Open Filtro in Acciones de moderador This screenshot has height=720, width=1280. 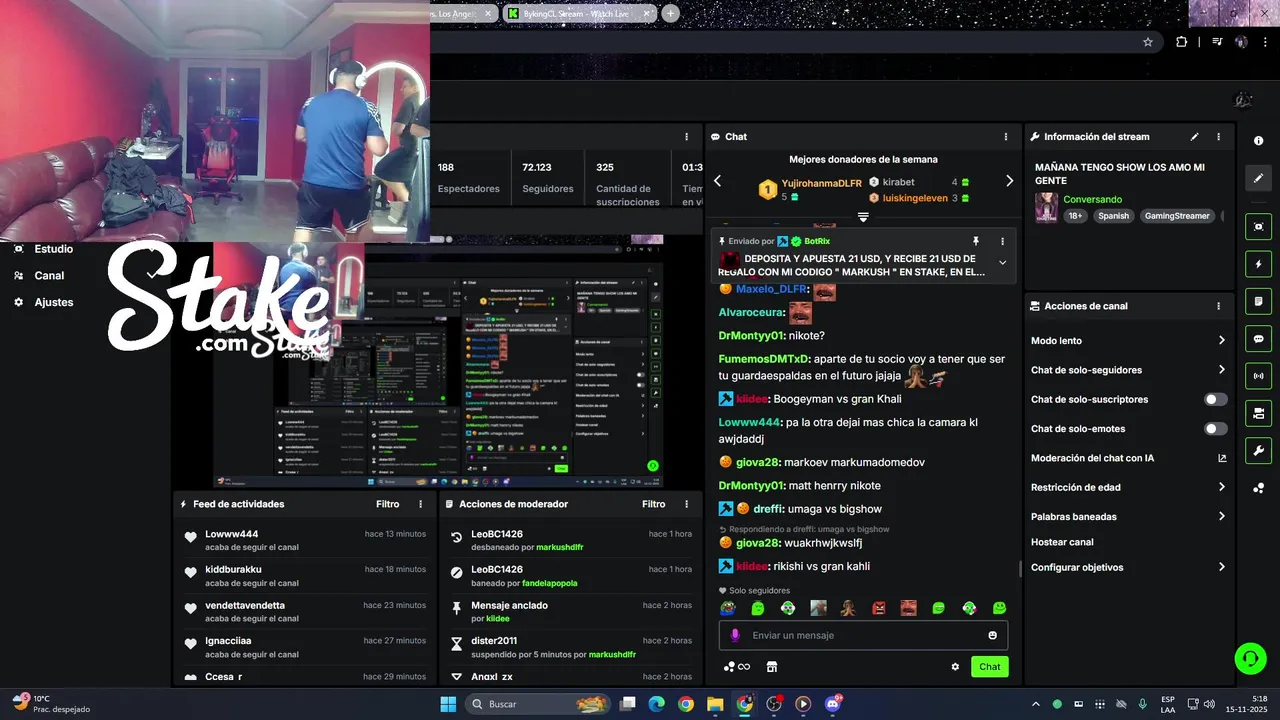[x=653, y=504]
